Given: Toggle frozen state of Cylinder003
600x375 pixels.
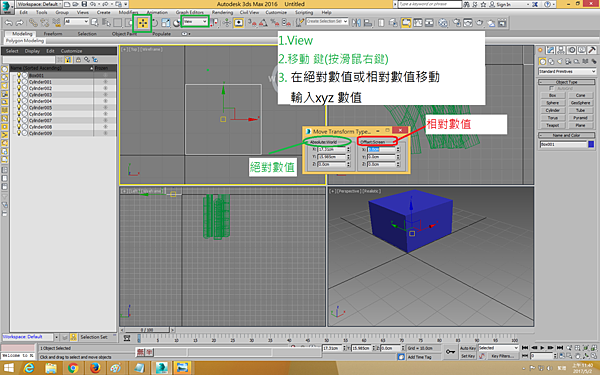Looking at the screenshot, I should point(105,95).
